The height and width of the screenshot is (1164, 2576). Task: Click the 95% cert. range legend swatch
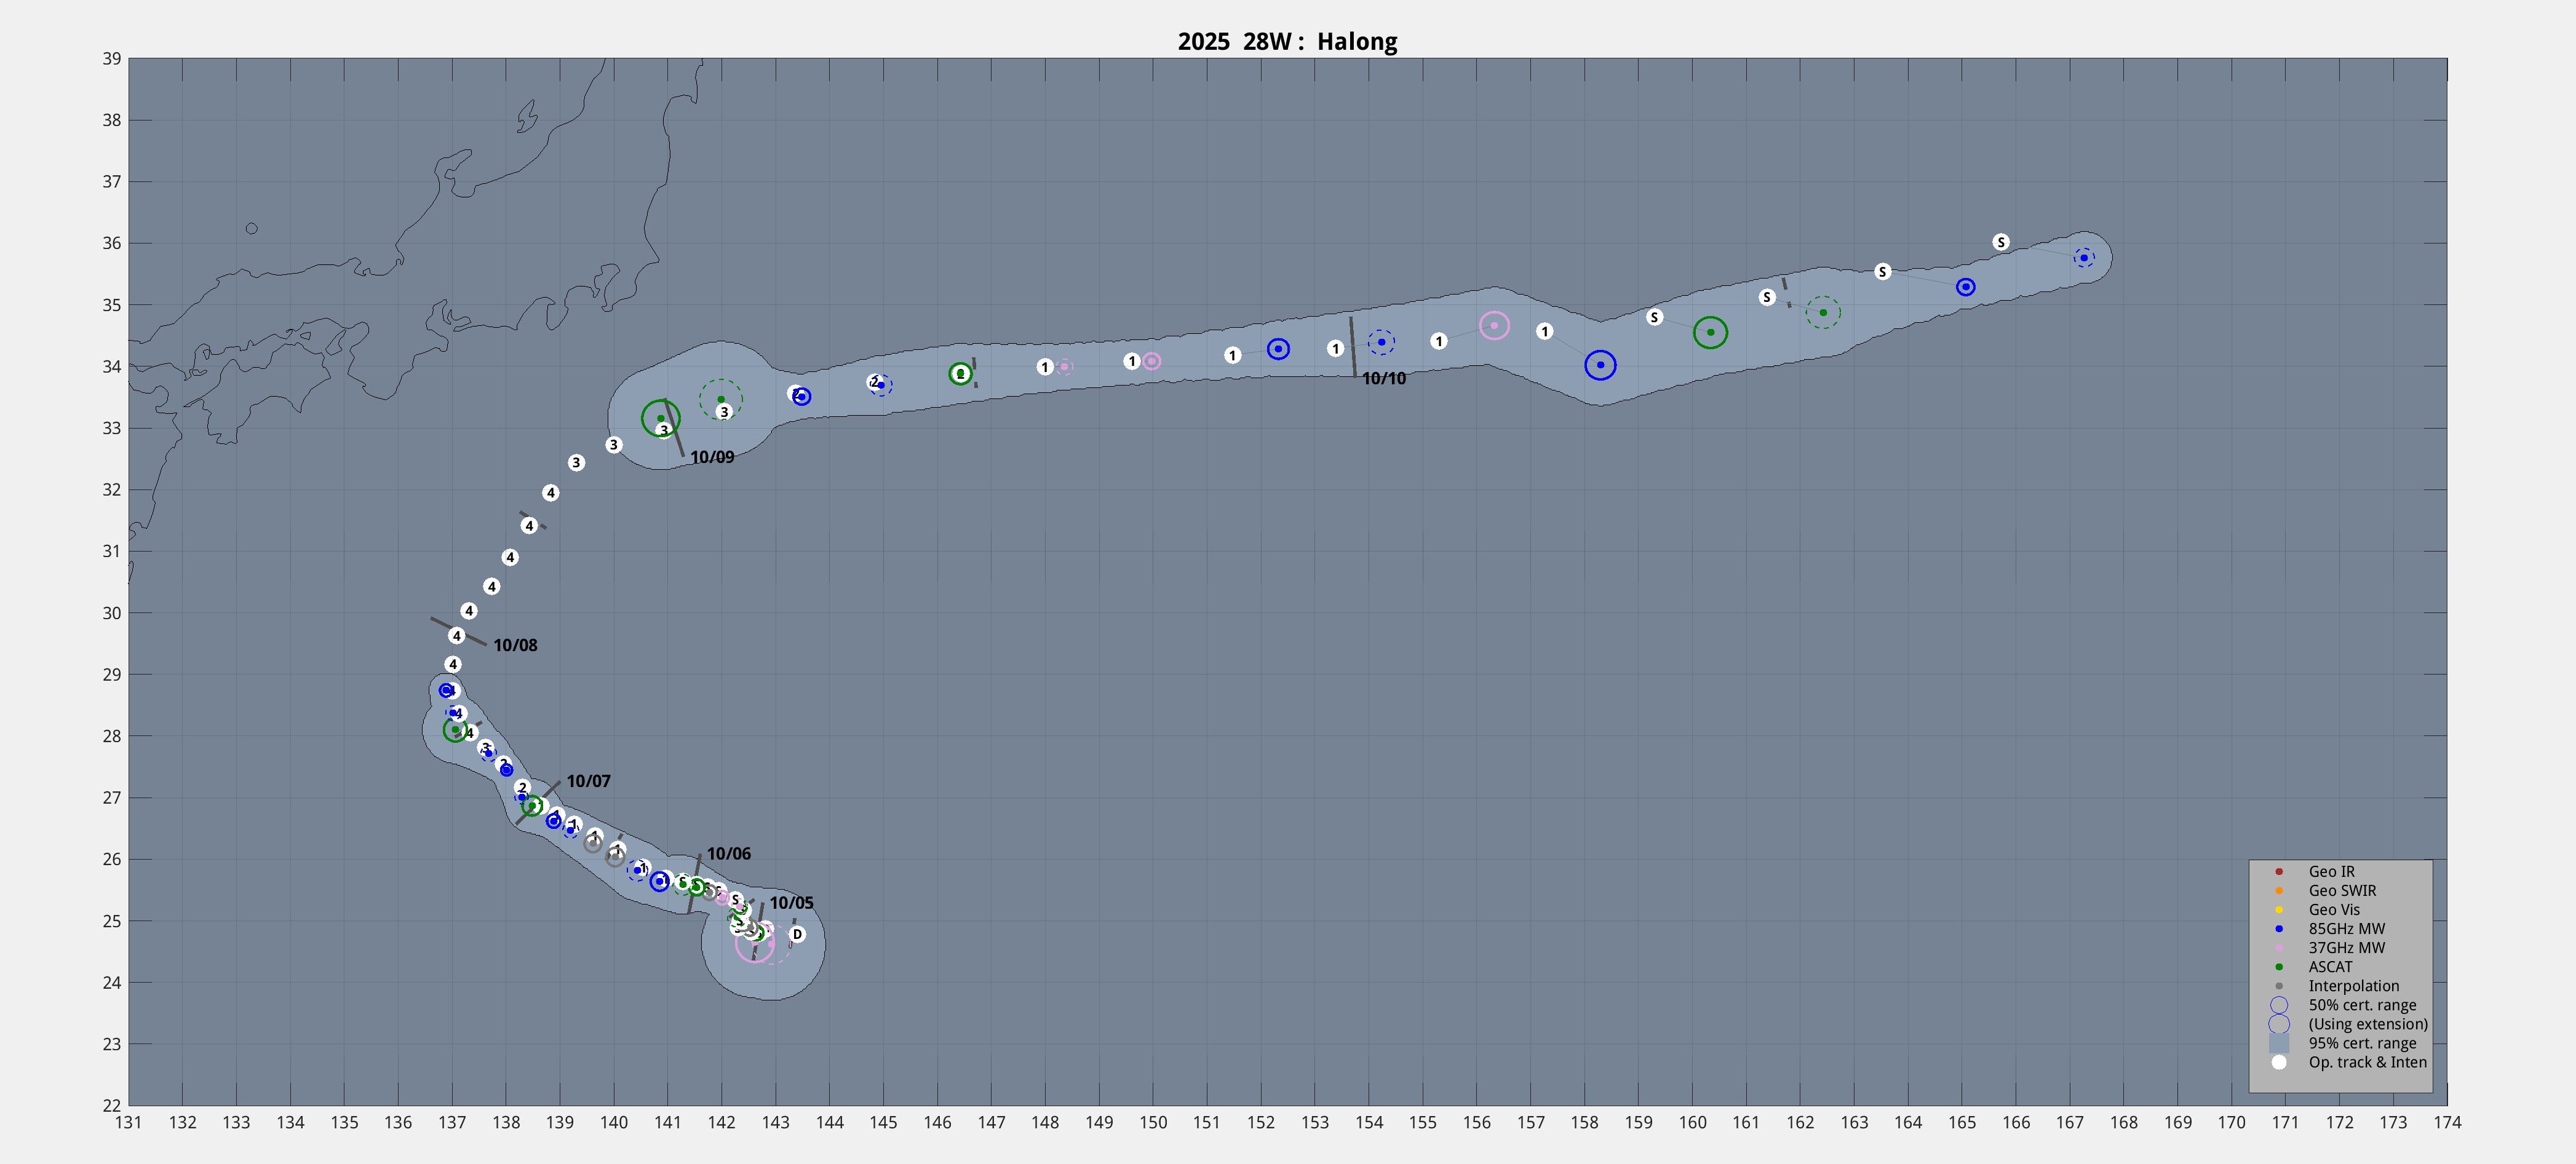coord(2279,1043)
